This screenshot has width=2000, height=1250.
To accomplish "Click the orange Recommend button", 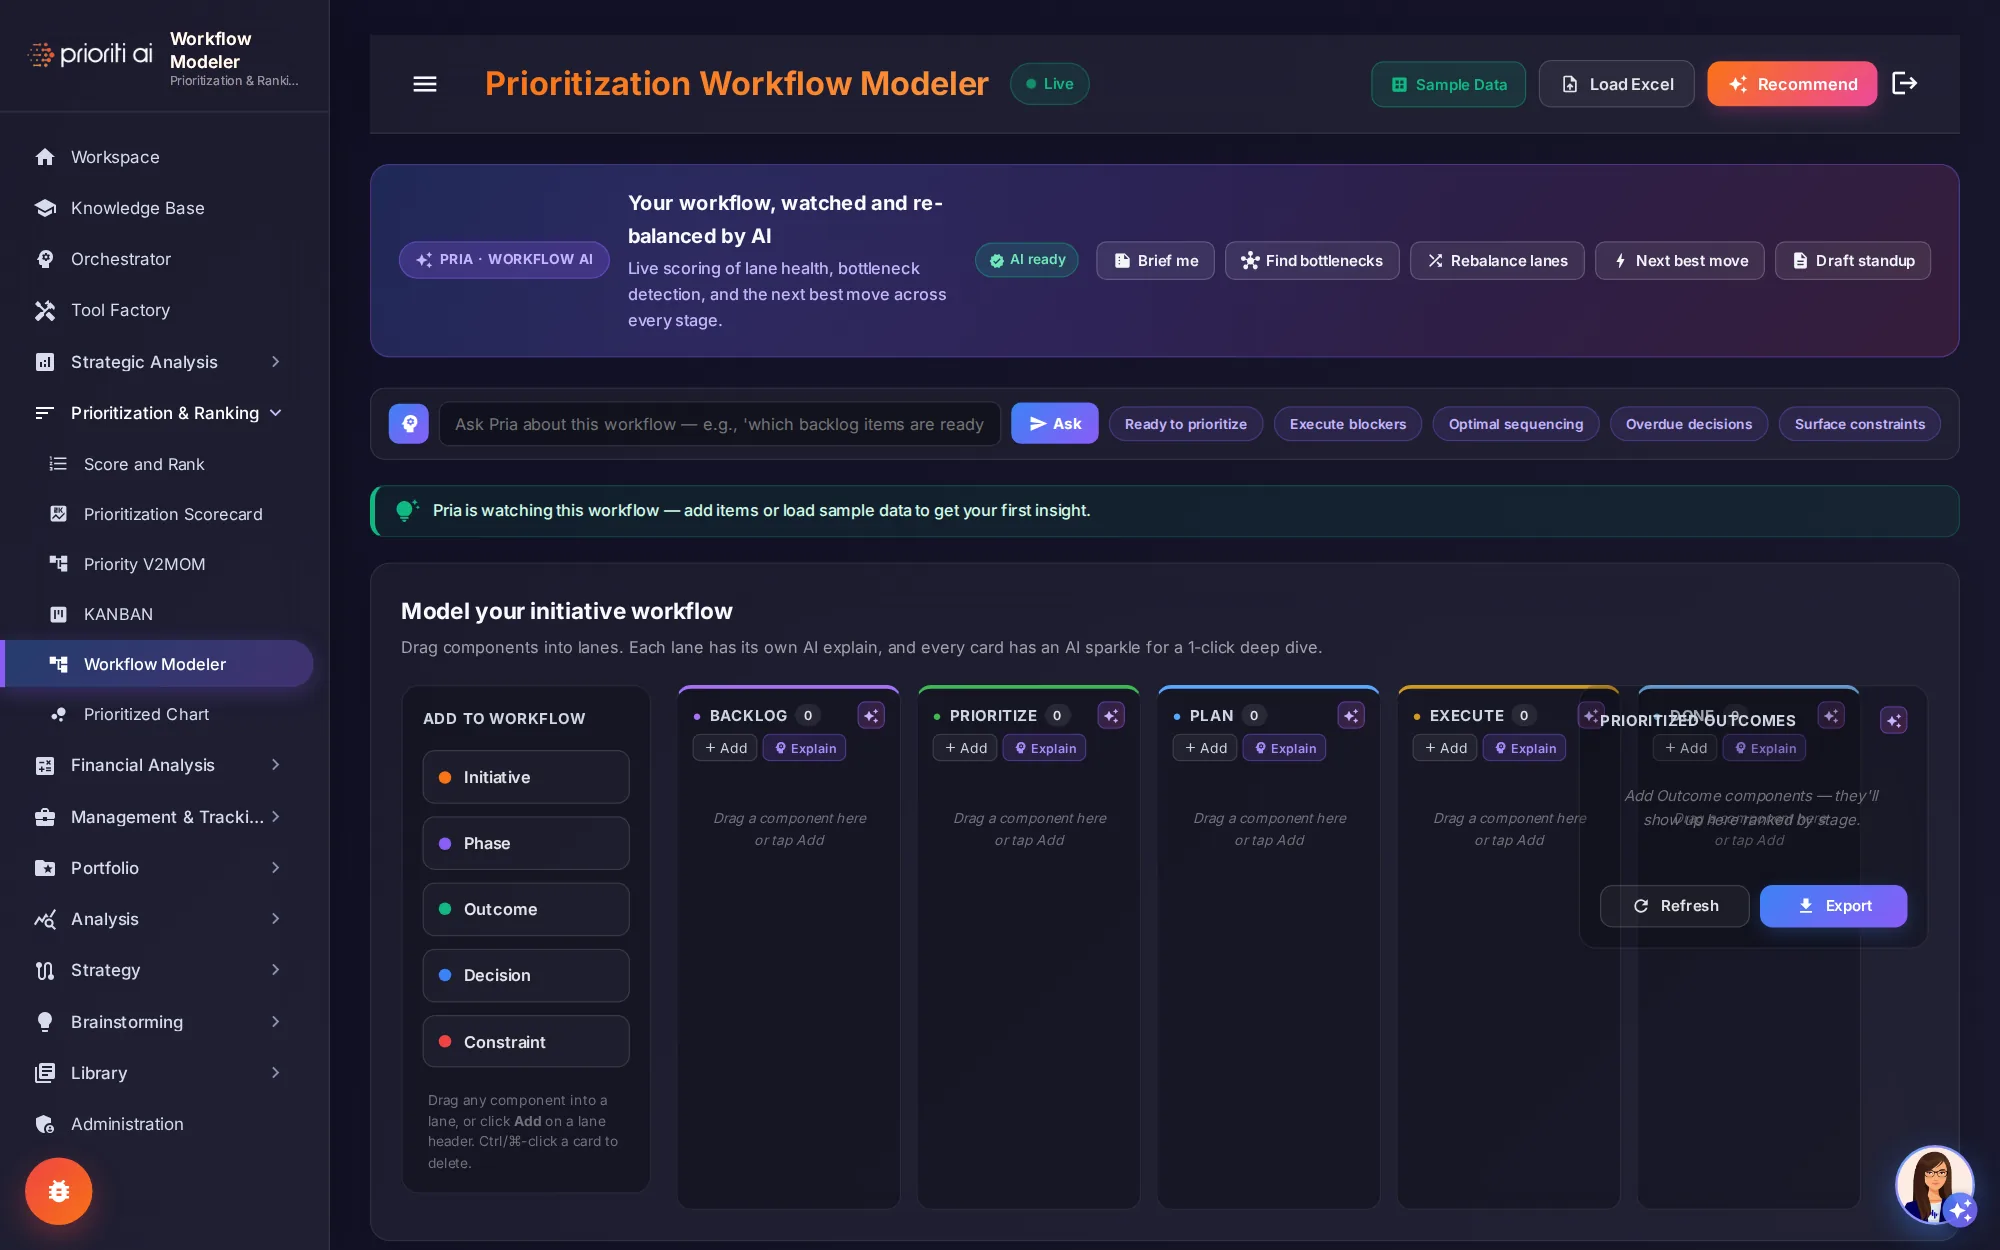I will pos(1792,84).
